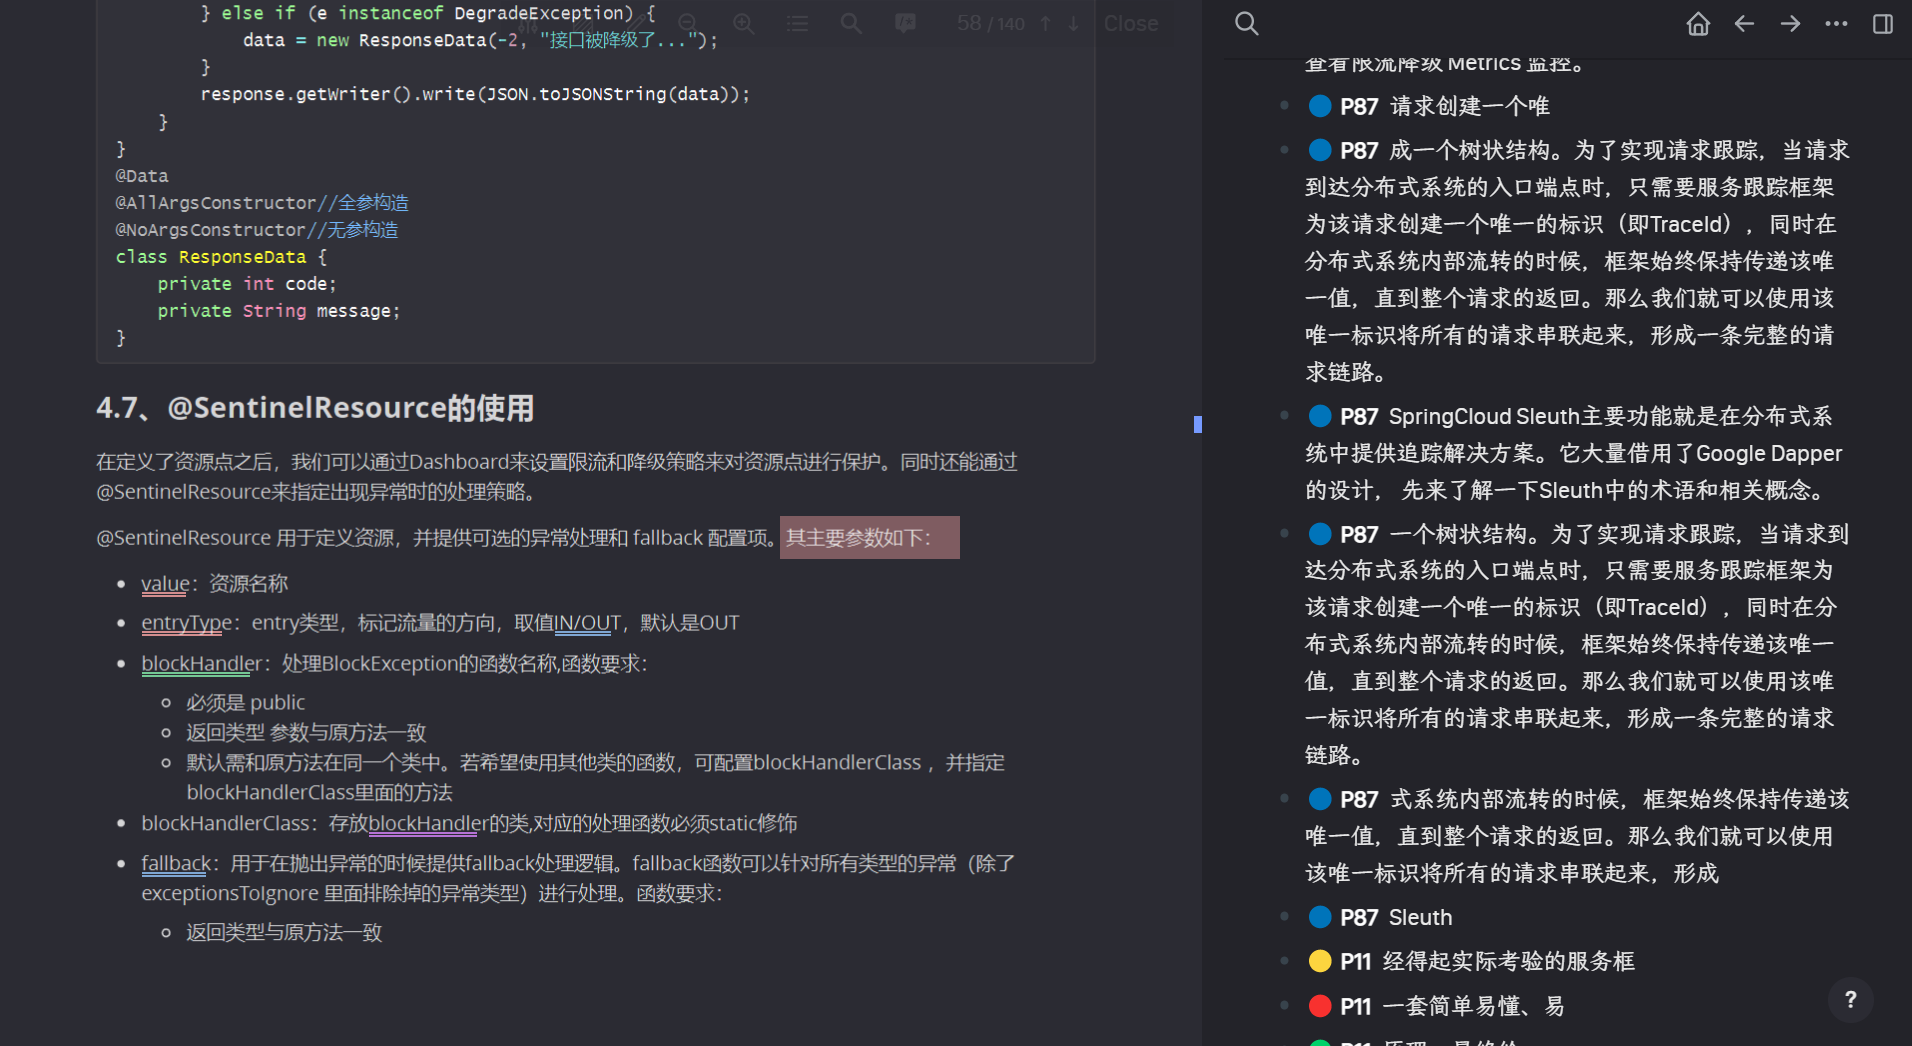Click the underlined 'value' parameter
The width and height of the screenshot is (1912, 1046).
point(165,584)
